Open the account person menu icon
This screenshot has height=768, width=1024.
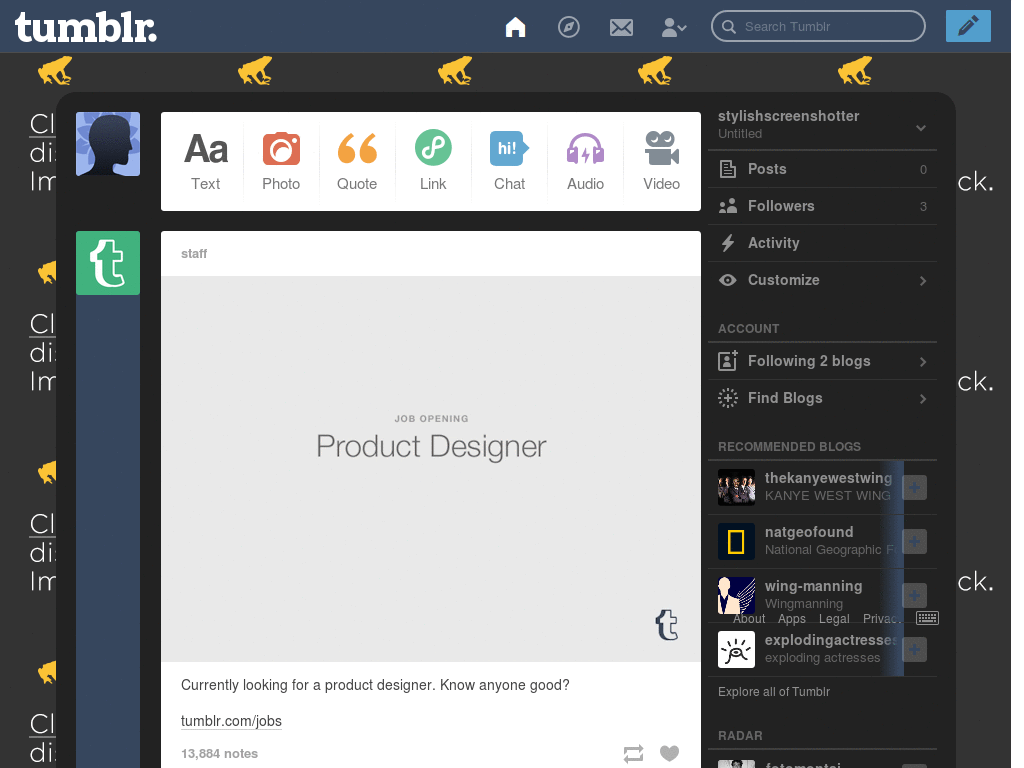[x=673, y=27]
